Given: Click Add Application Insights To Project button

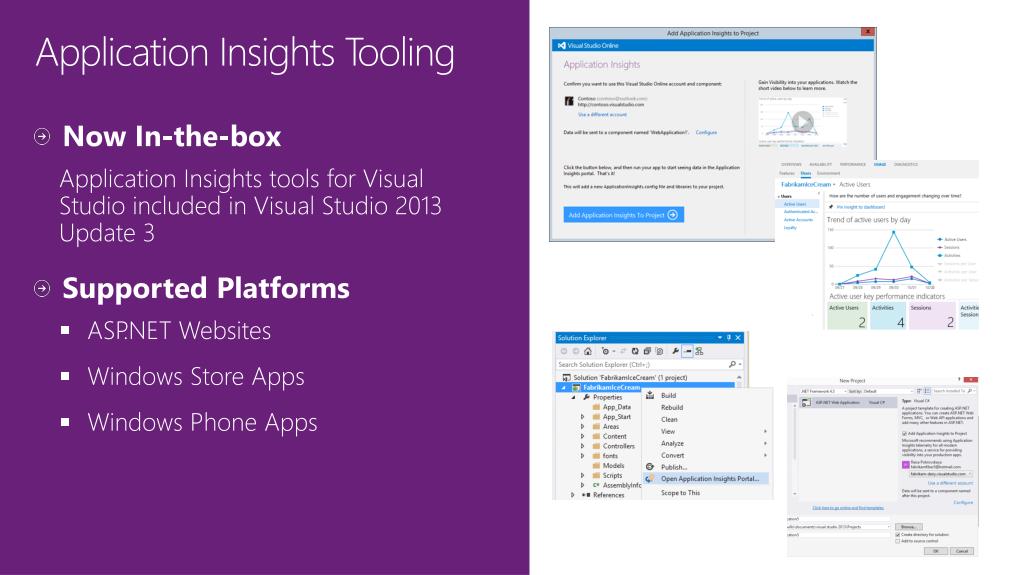Looking at the screenshot, I should (624, 215).
